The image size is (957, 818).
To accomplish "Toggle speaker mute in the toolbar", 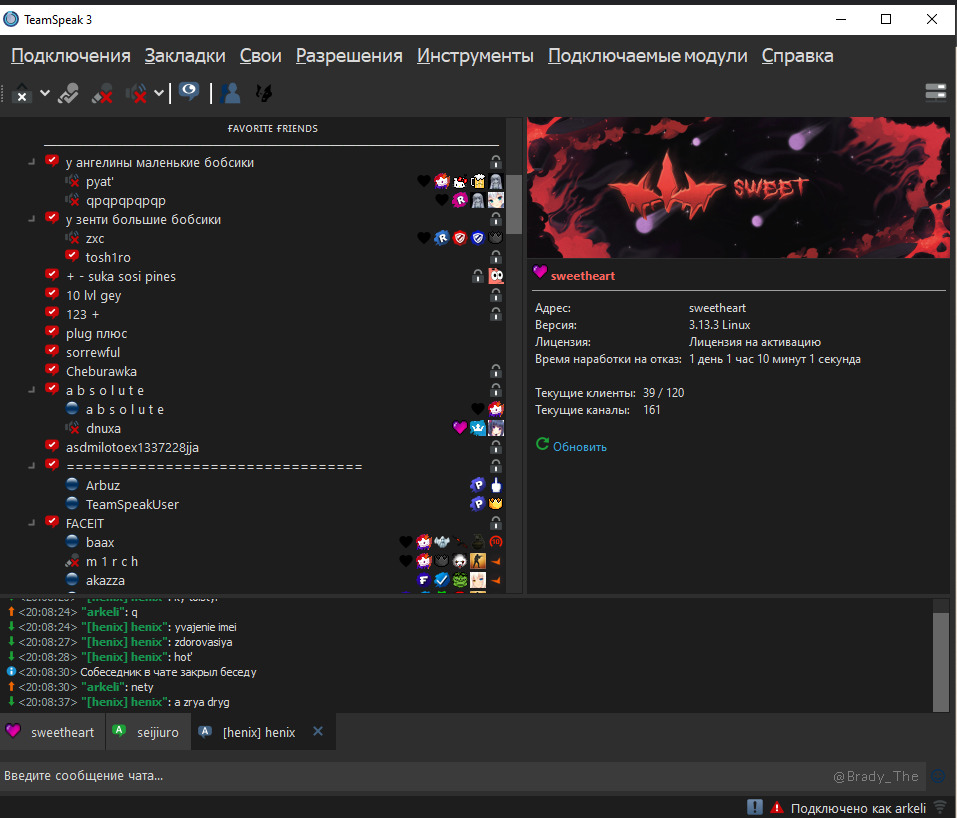I will pyautogui.click(x=136, y=94).
